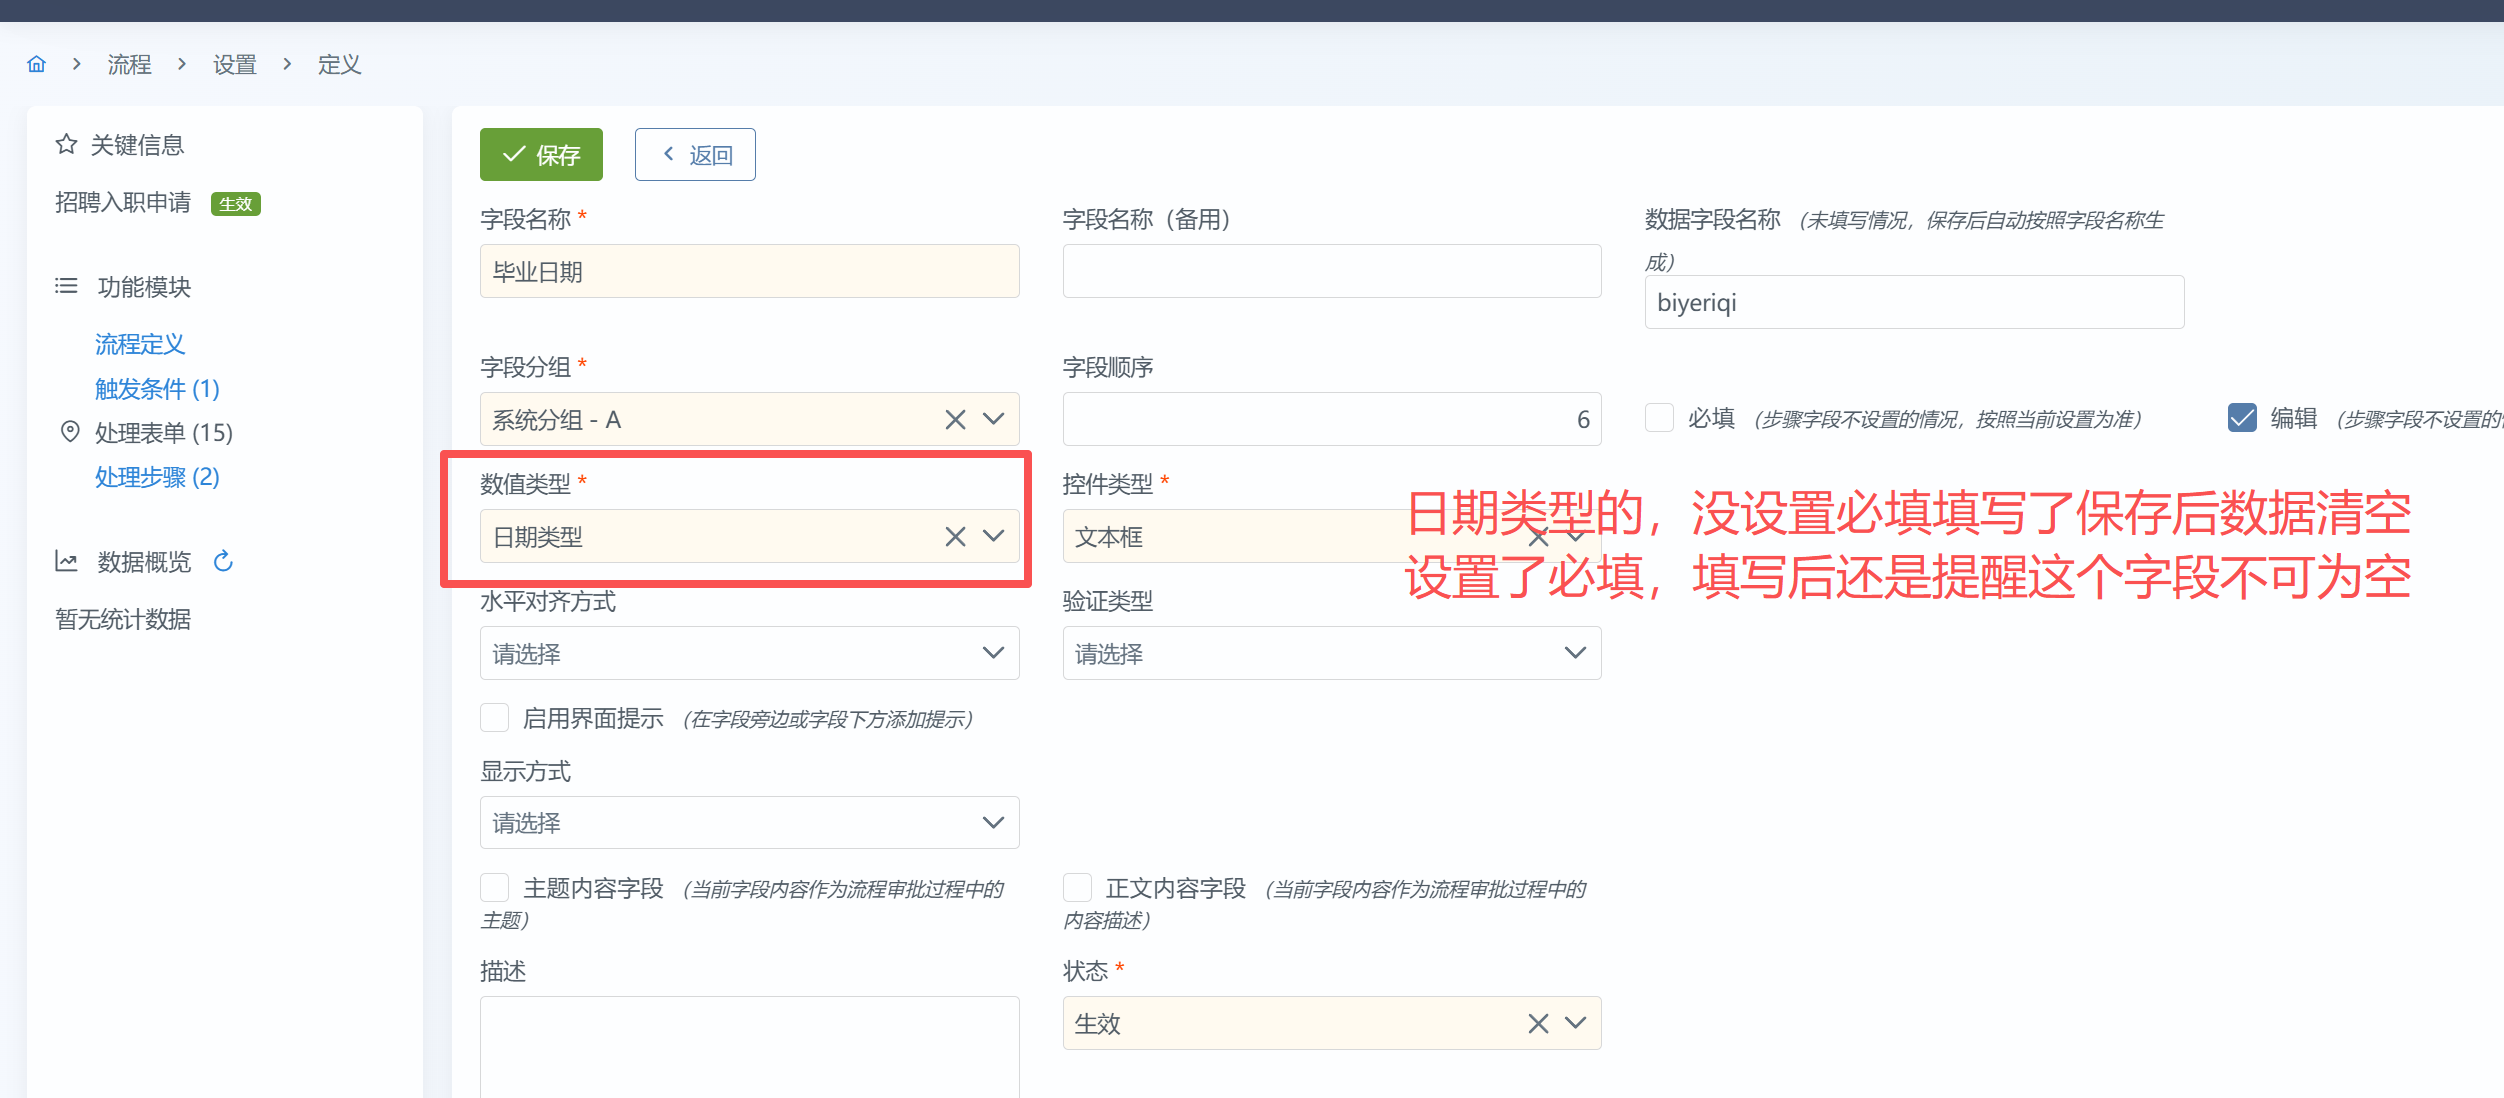This screenshot has width=2504, height=1098.
Task: Click the star icon beside 关键信息
Action: 66,144
